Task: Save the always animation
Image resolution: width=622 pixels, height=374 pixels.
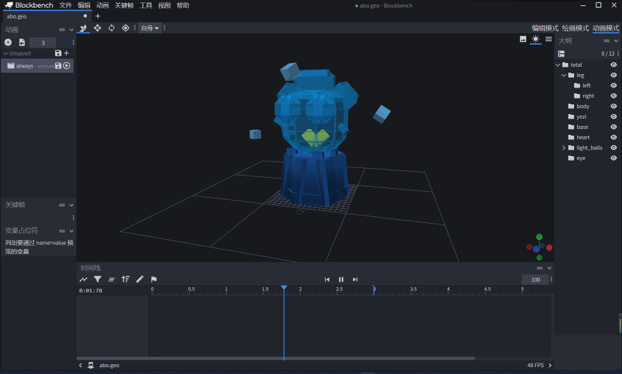Action: (58, 66)
